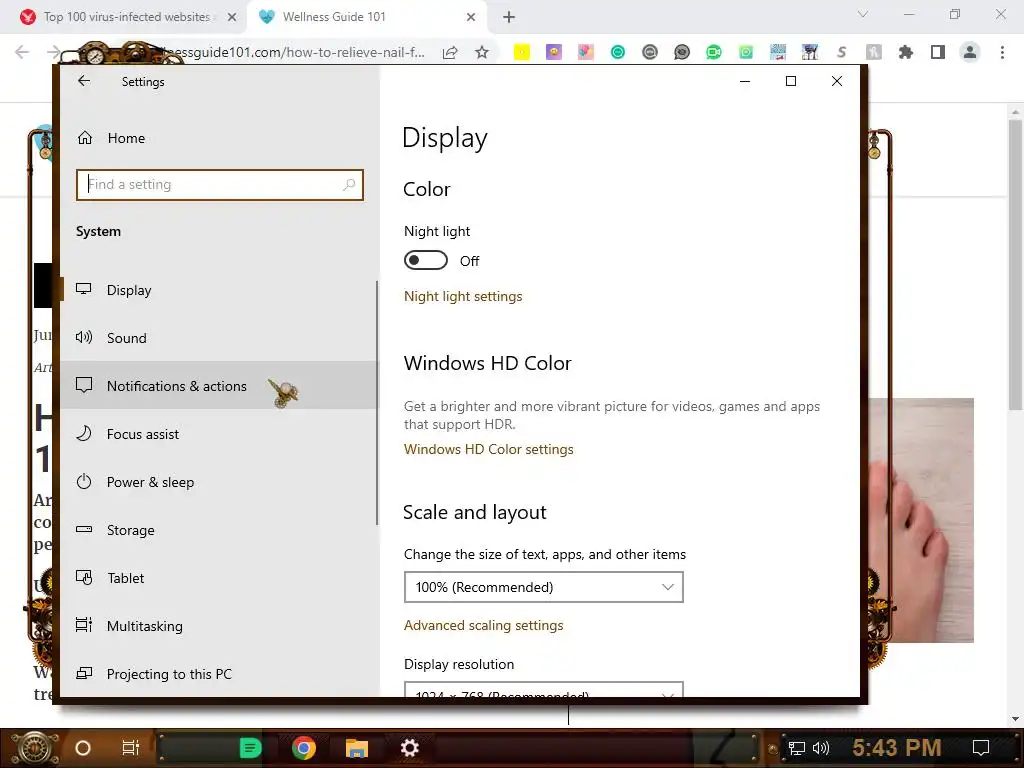
Task: Click the Power & sleep power icon
Action: click(84, 481)
